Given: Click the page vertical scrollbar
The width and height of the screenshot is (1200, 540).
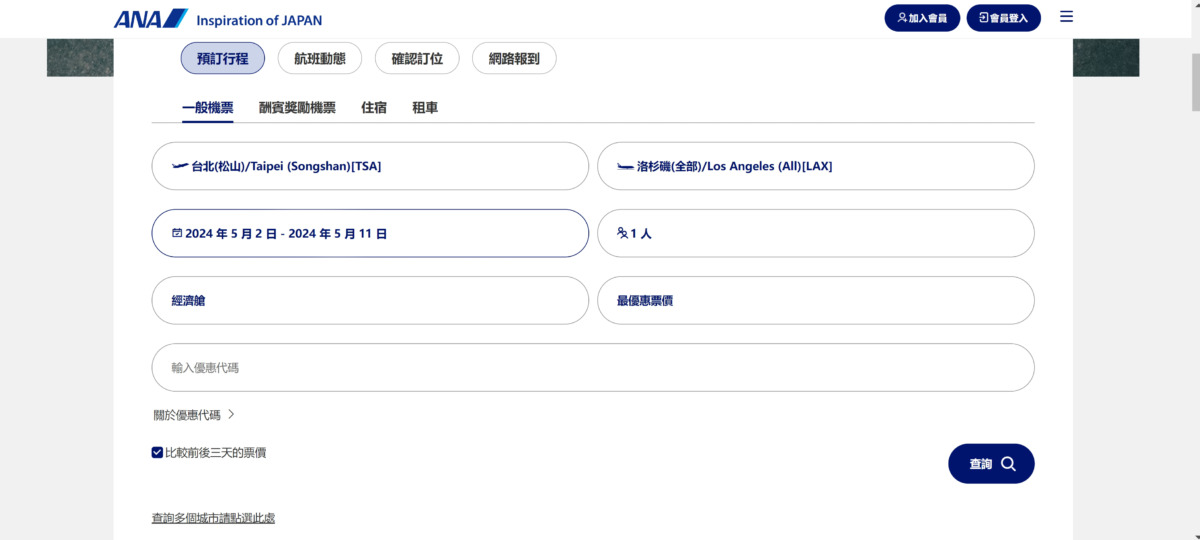Looking at the screenshot, I should click(1193, 300).
